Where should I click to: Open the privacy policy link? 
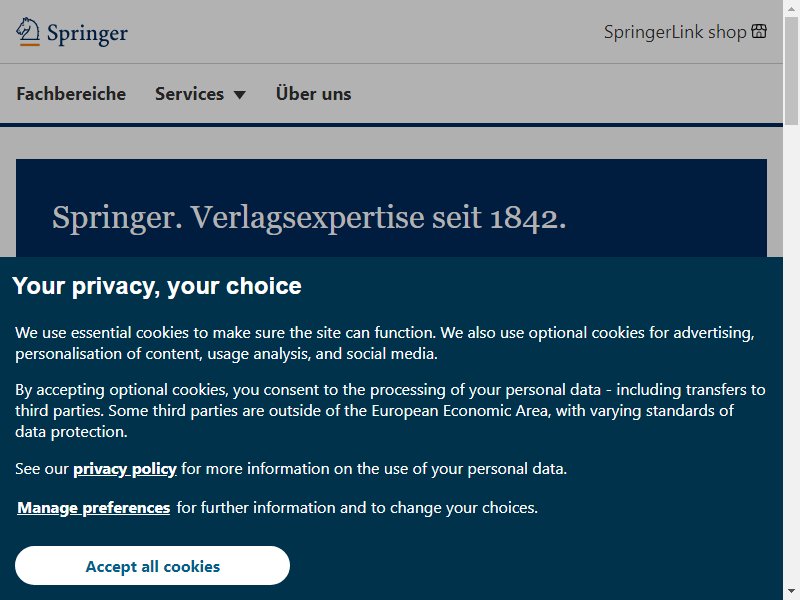pos(125,469)
